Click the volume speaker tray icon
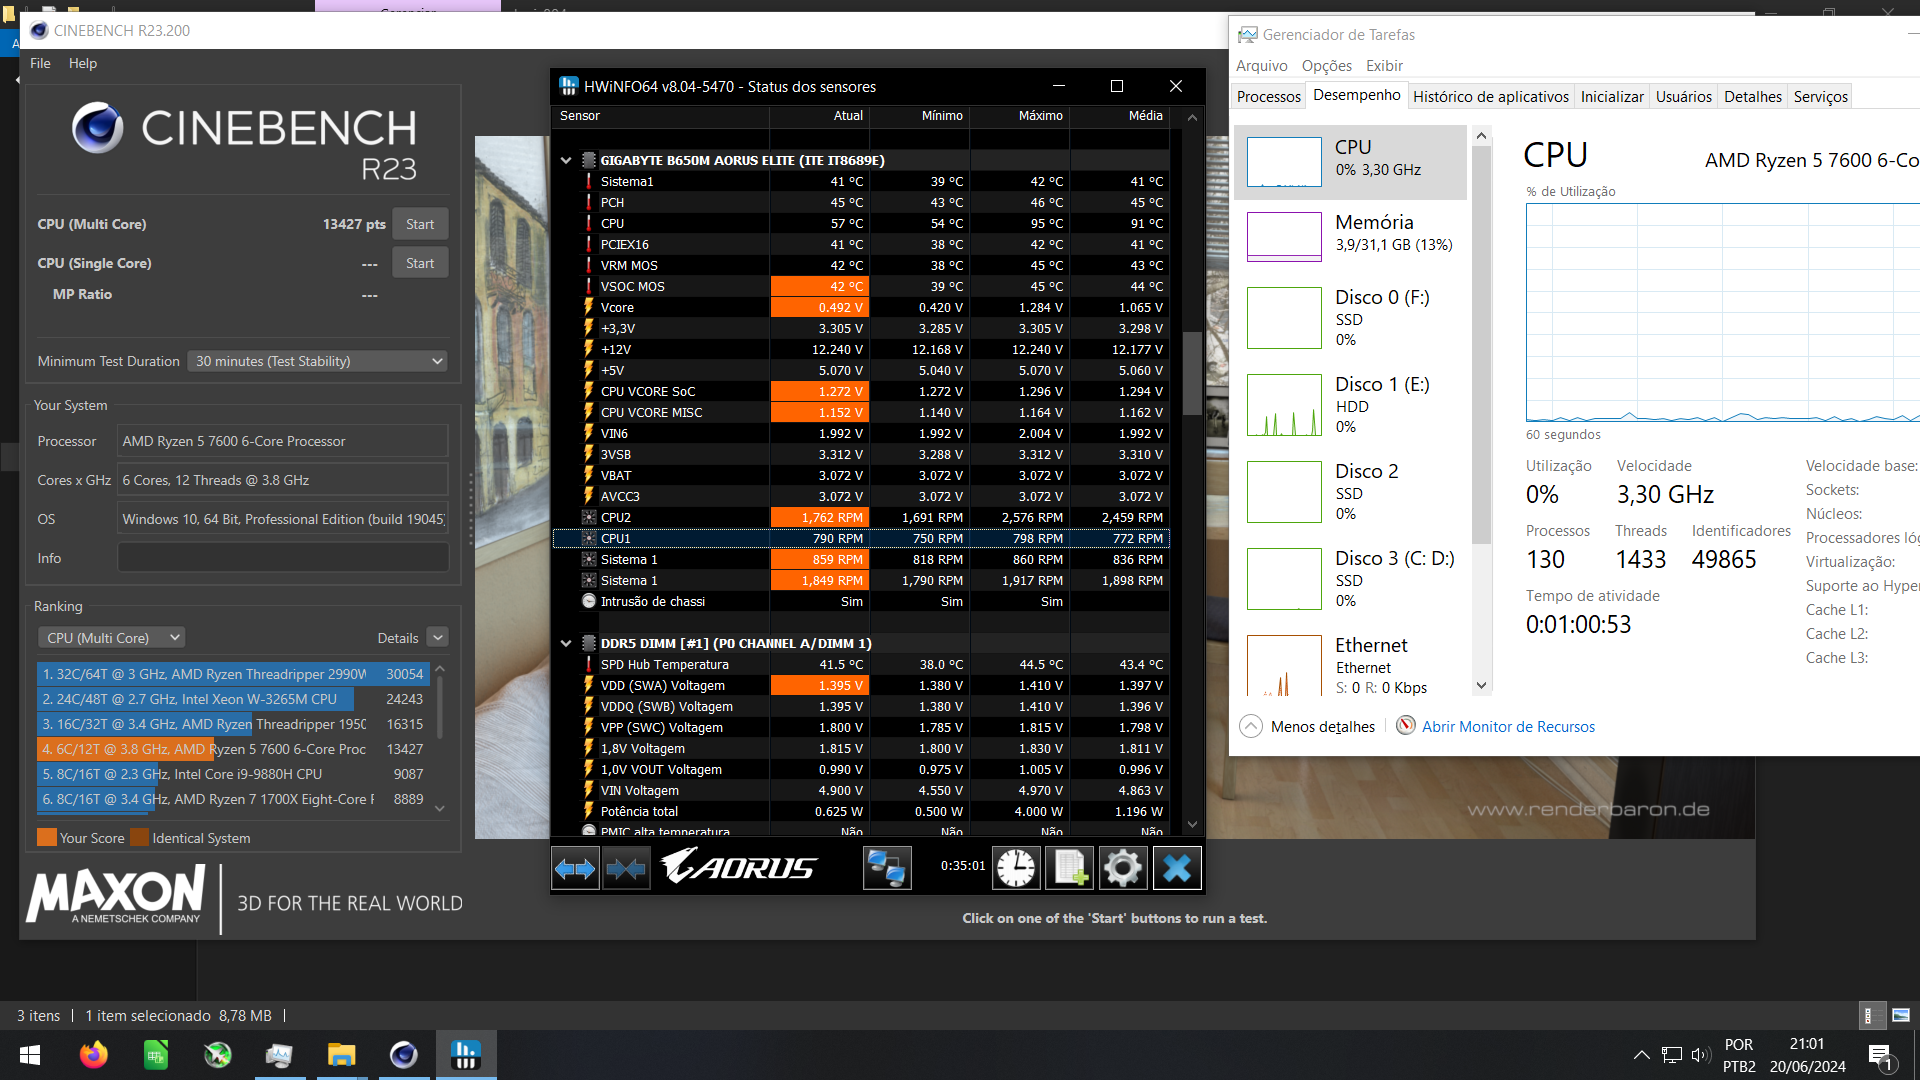 pos(1700,1055)
